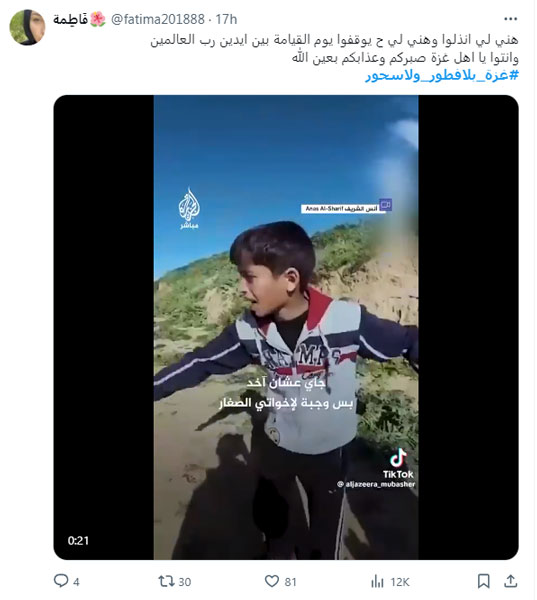The image size is (537, 600).
Task: Open the blue Arabic hashtag link
Action: pos(442,75)
